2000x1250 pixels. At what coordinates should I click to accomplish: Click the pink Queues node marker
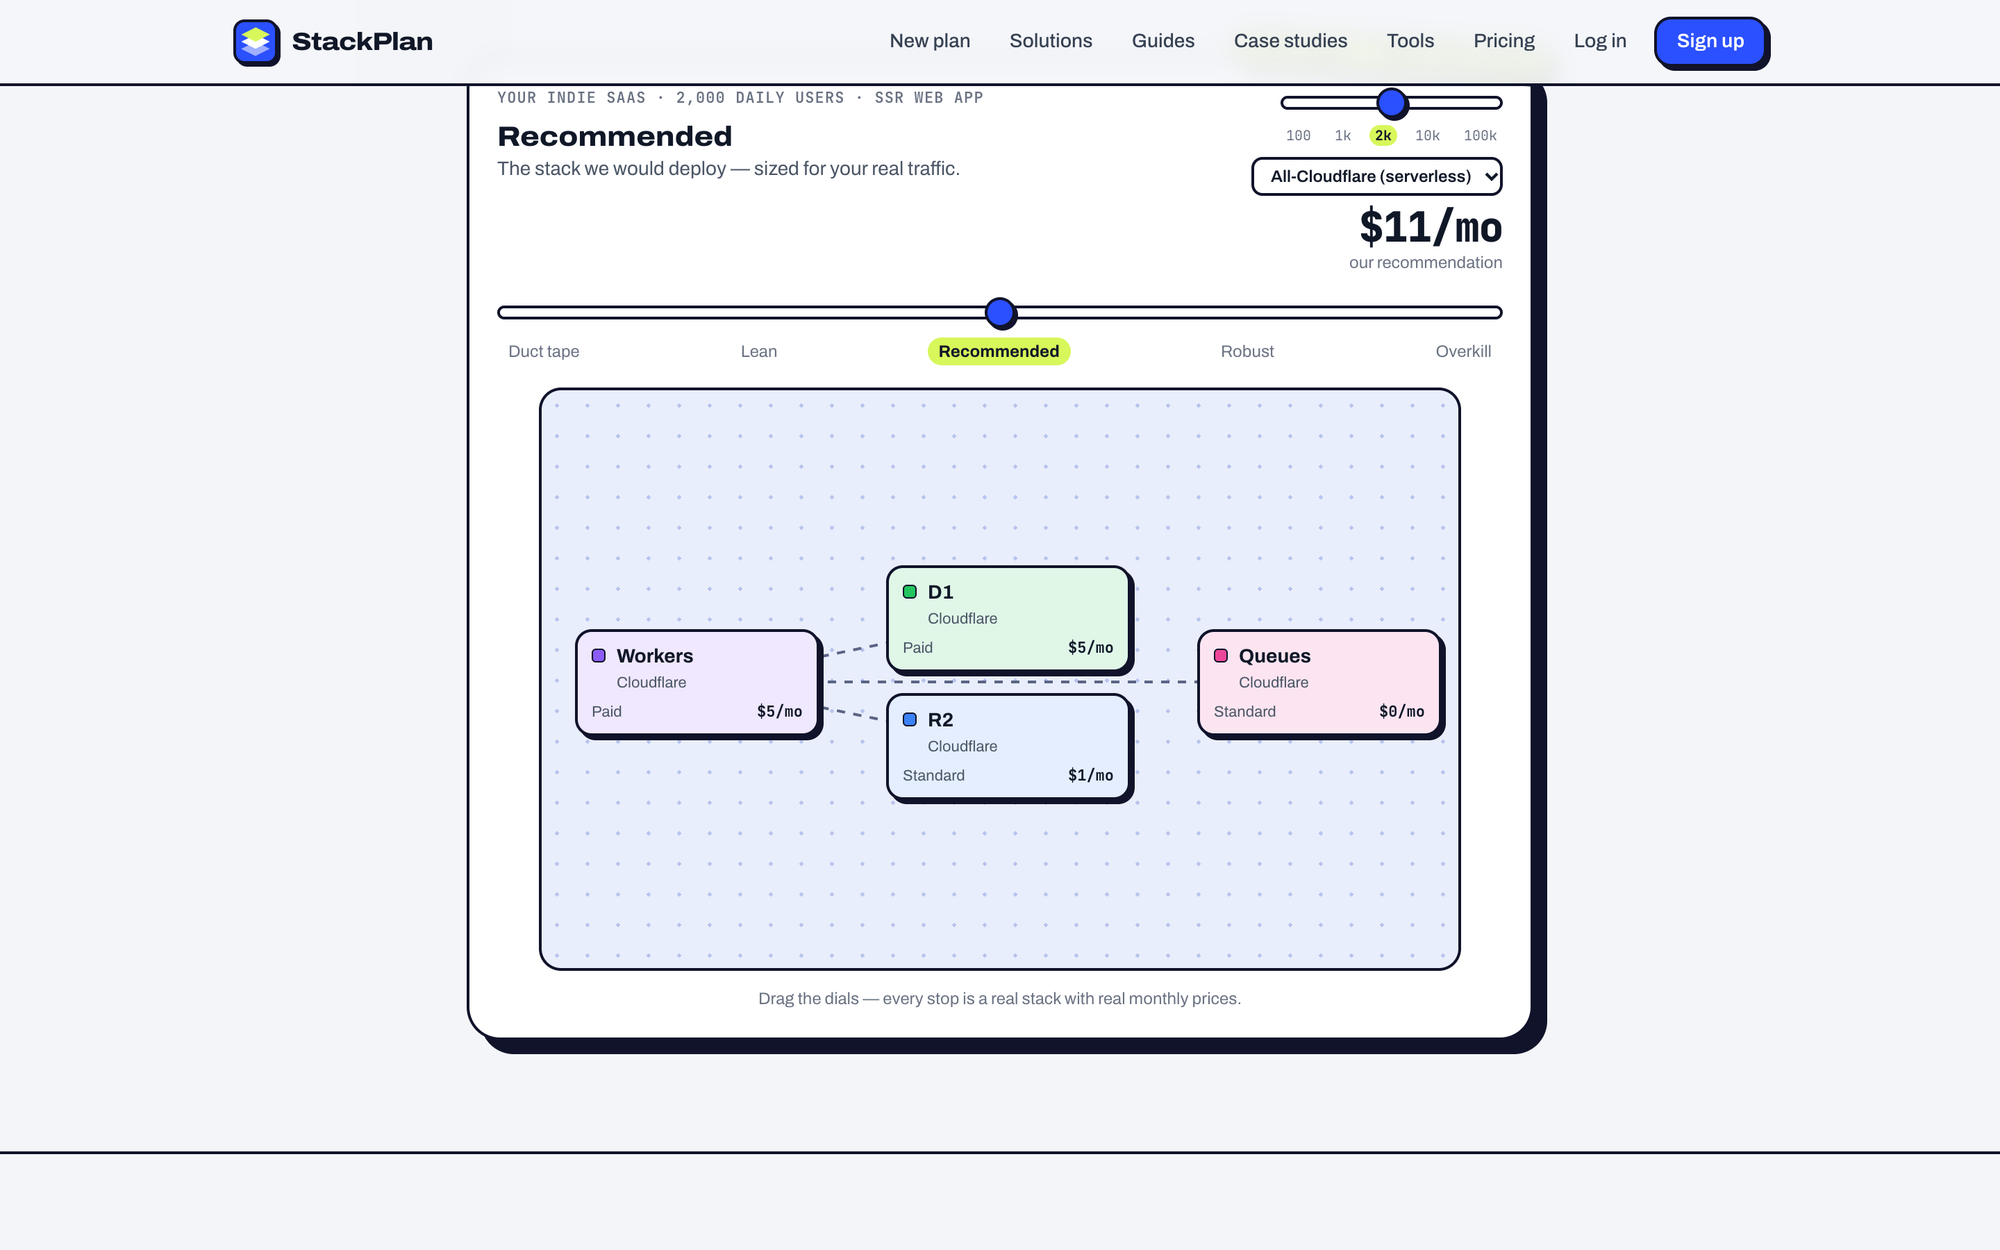1221,656
